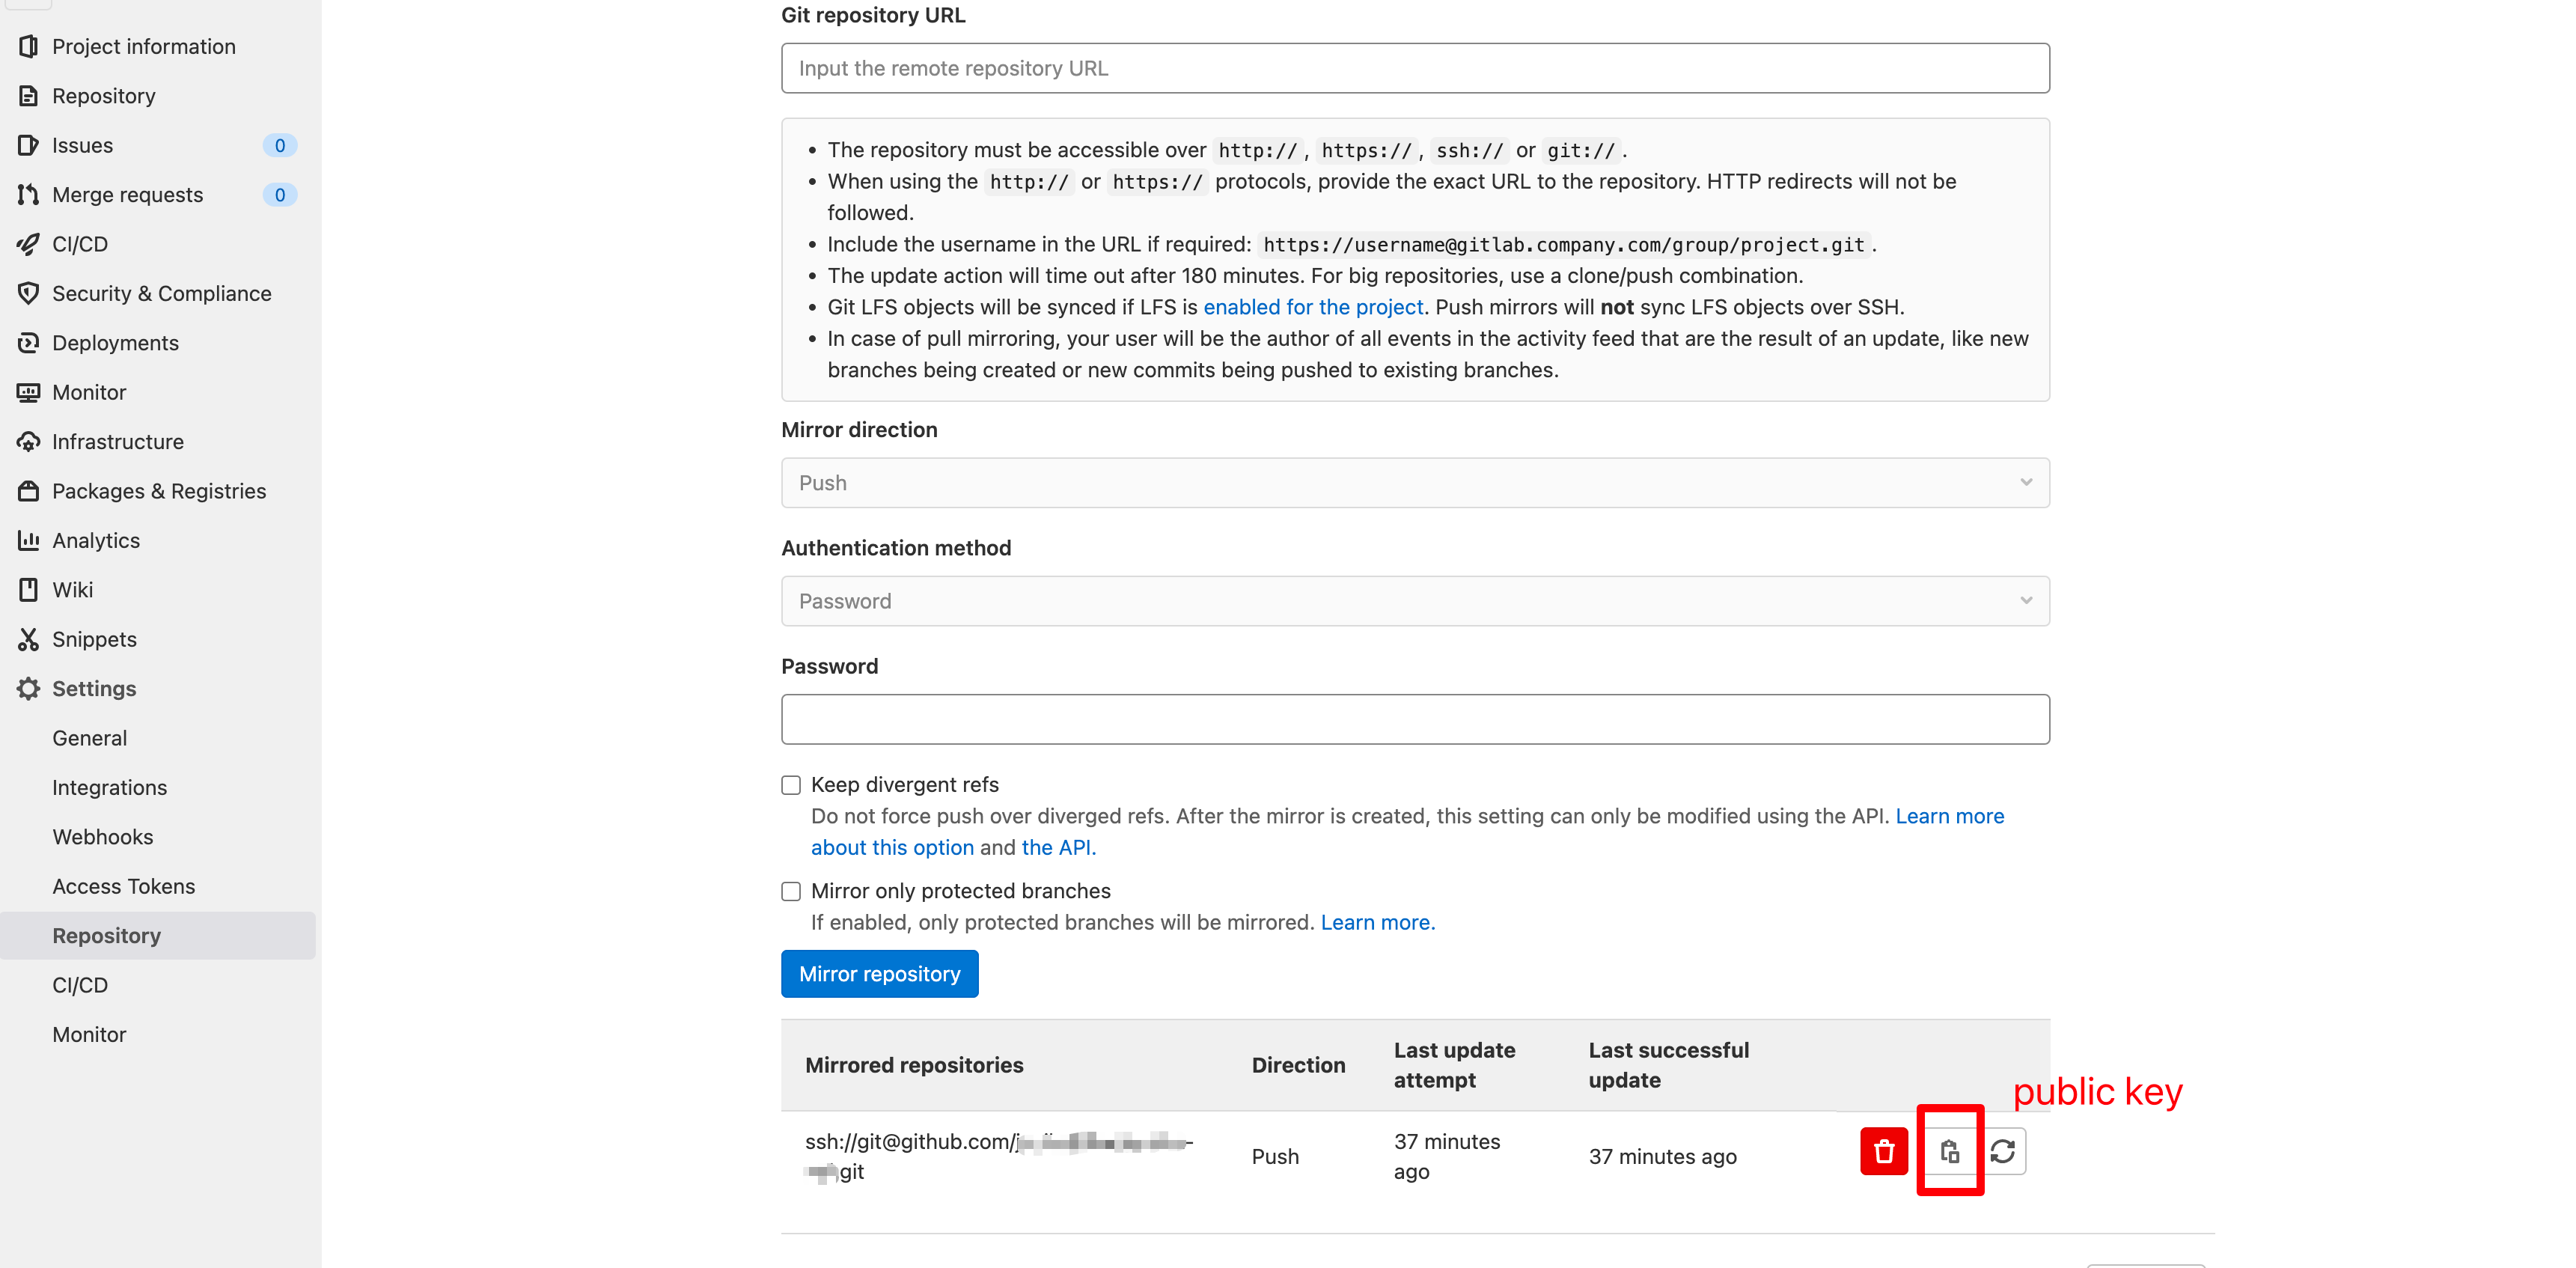This screenshot has width=2576, height=1268.
Task: Copy SSH public key icon button
Action: (x=1949, y=1151)
